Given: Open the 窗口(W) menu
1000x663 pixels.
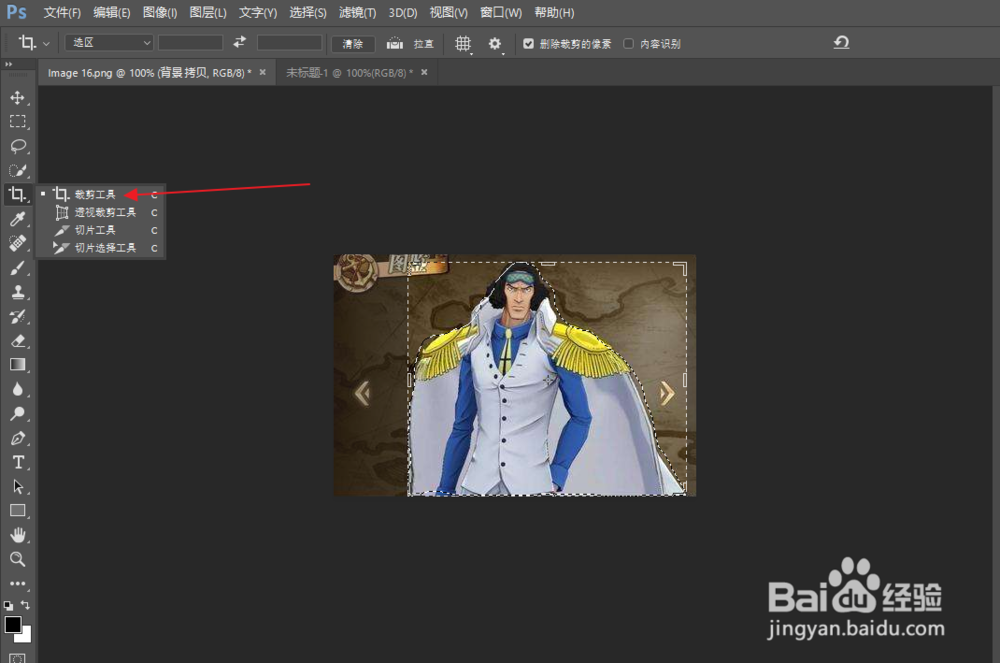Looking at the screenshot, I should point(501,13).
